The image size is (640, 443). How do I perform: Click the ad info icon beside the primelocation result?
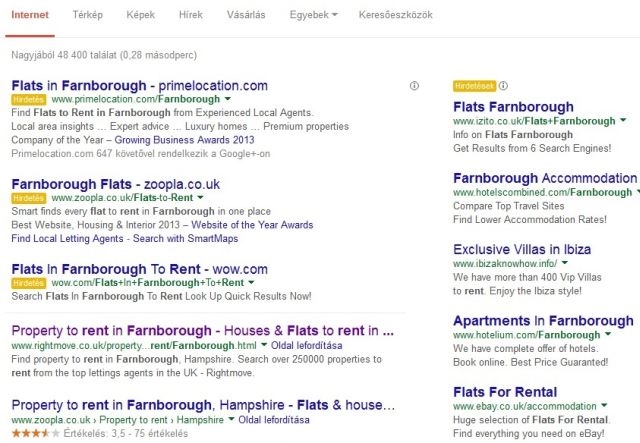tap(414, 86)
